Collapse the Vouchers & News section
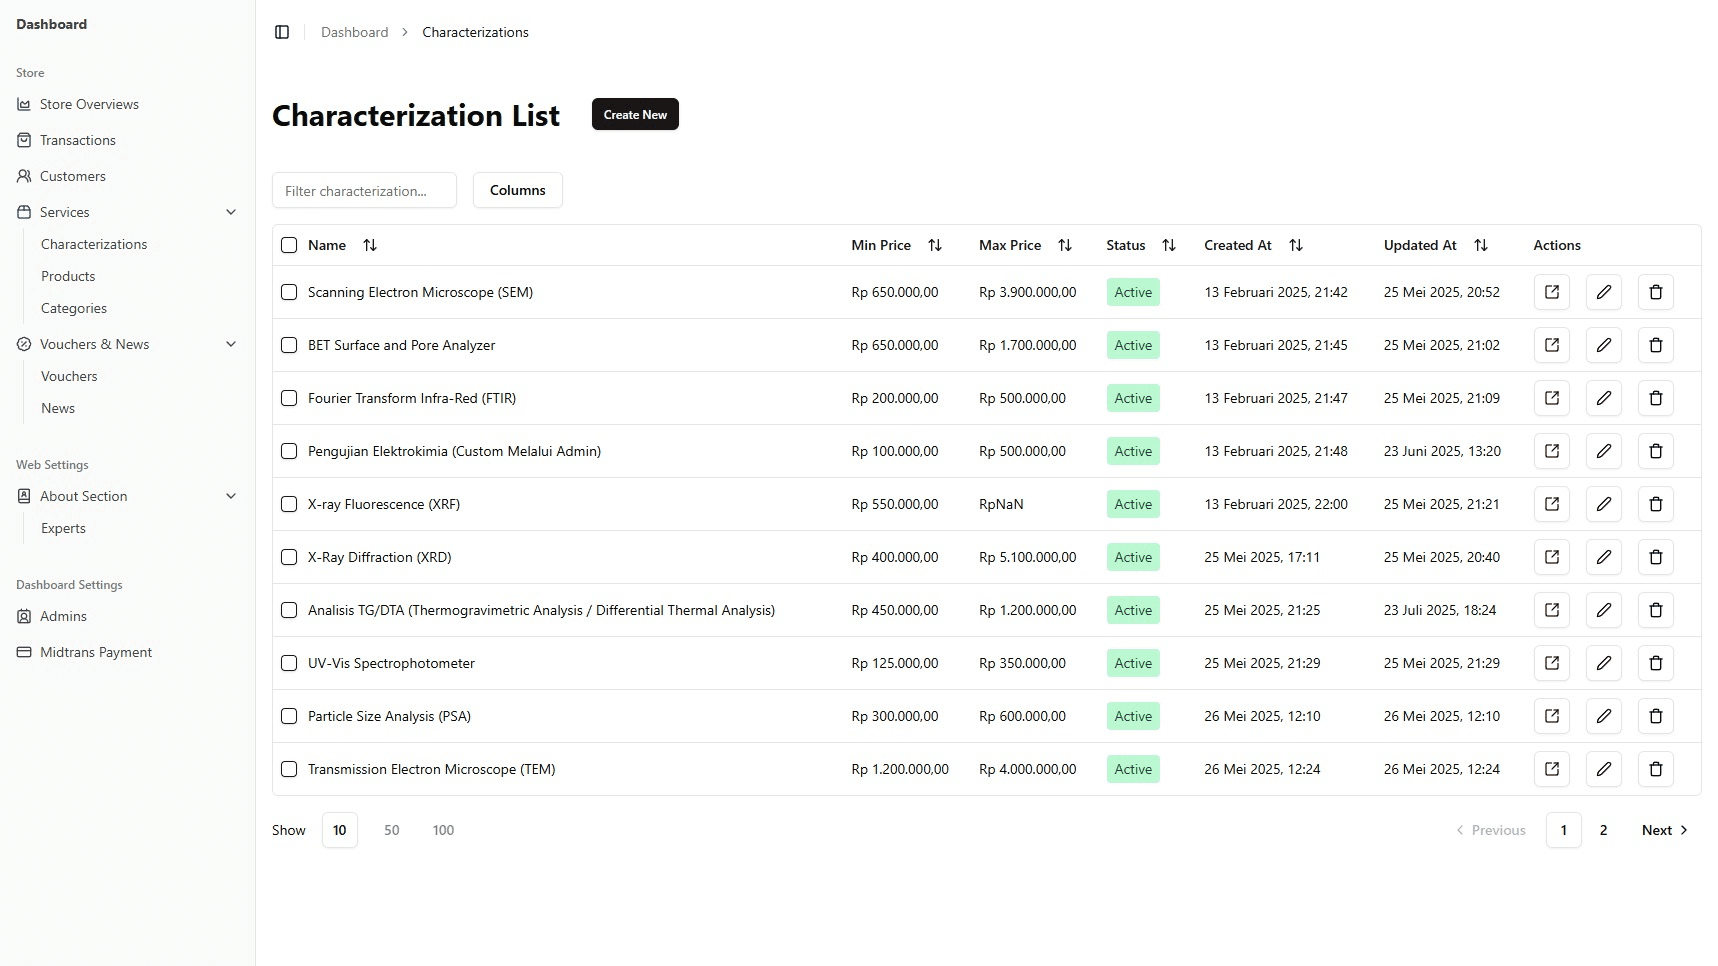The image size is (1718, 966). point(231,344)
